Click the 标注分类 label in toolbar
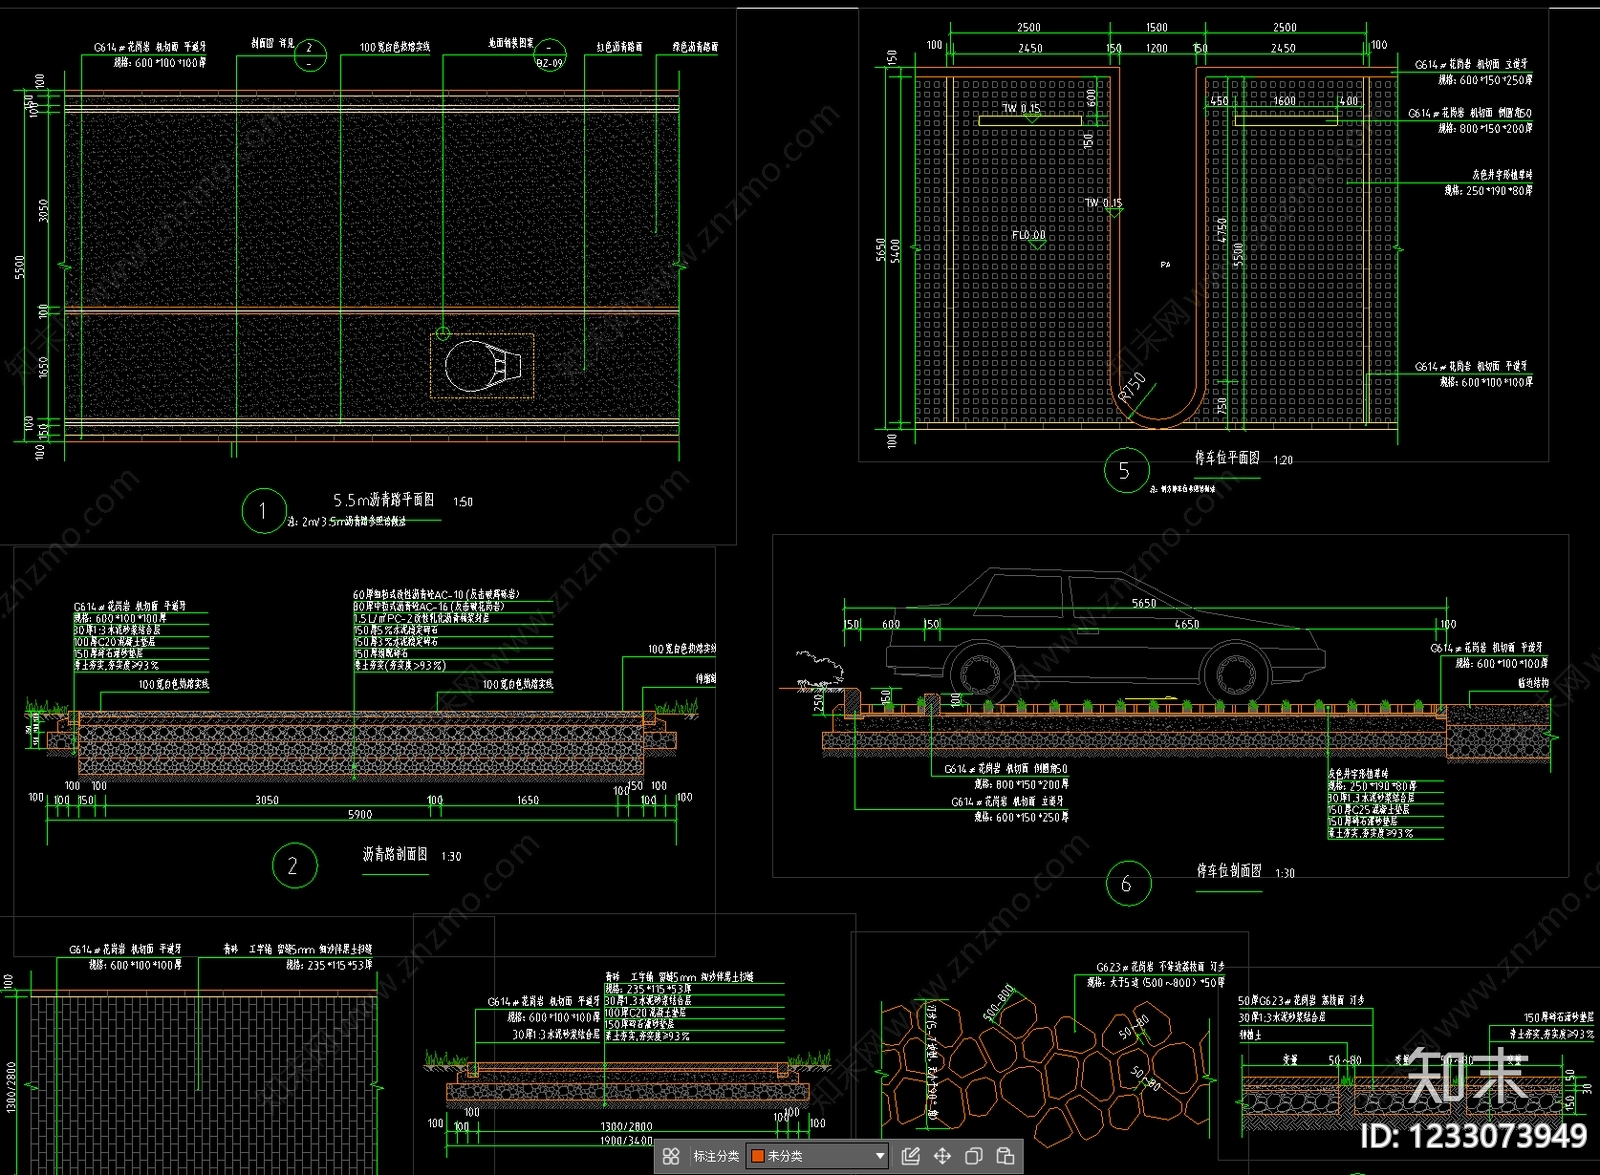 [716, 1156]
